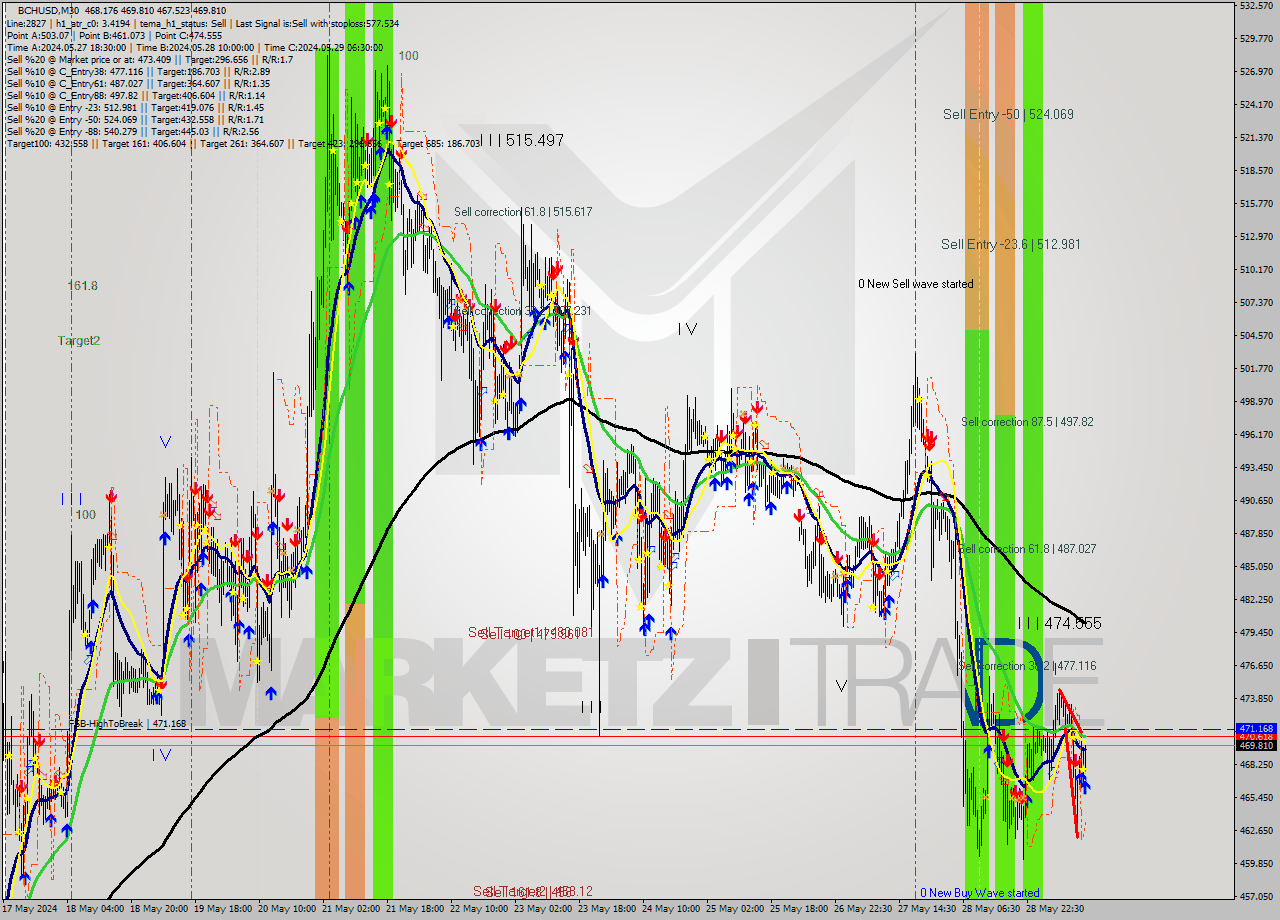1280x920 pixels.
Task: Select the '0 New Buy Wave started' label
Action: pos(980,893)
